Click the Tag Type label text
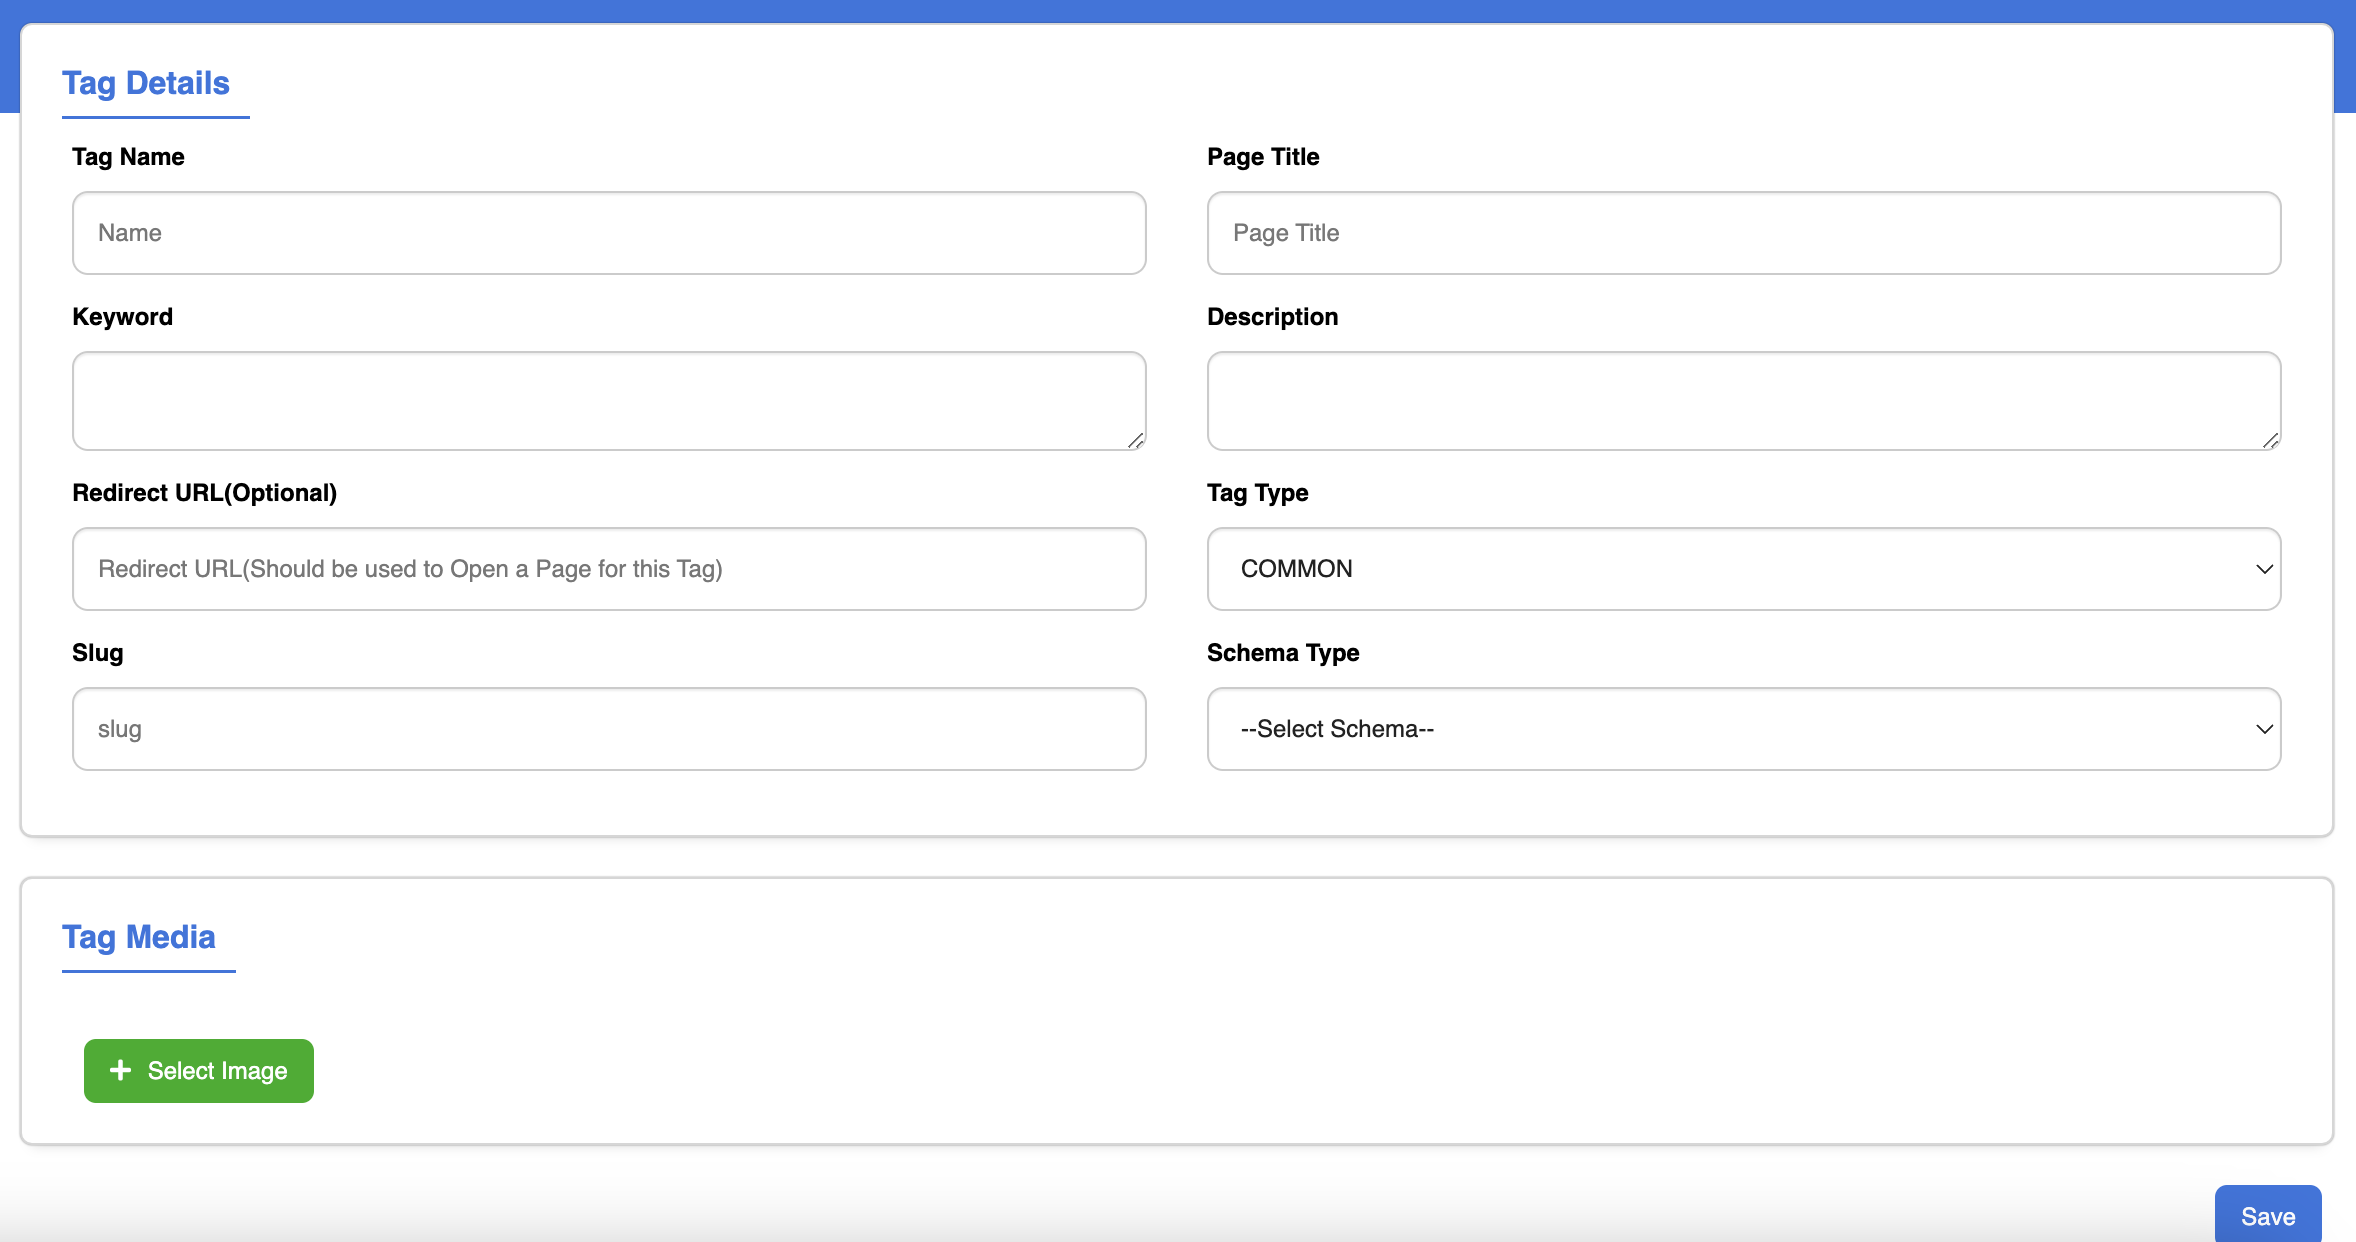 point(1257,493)
